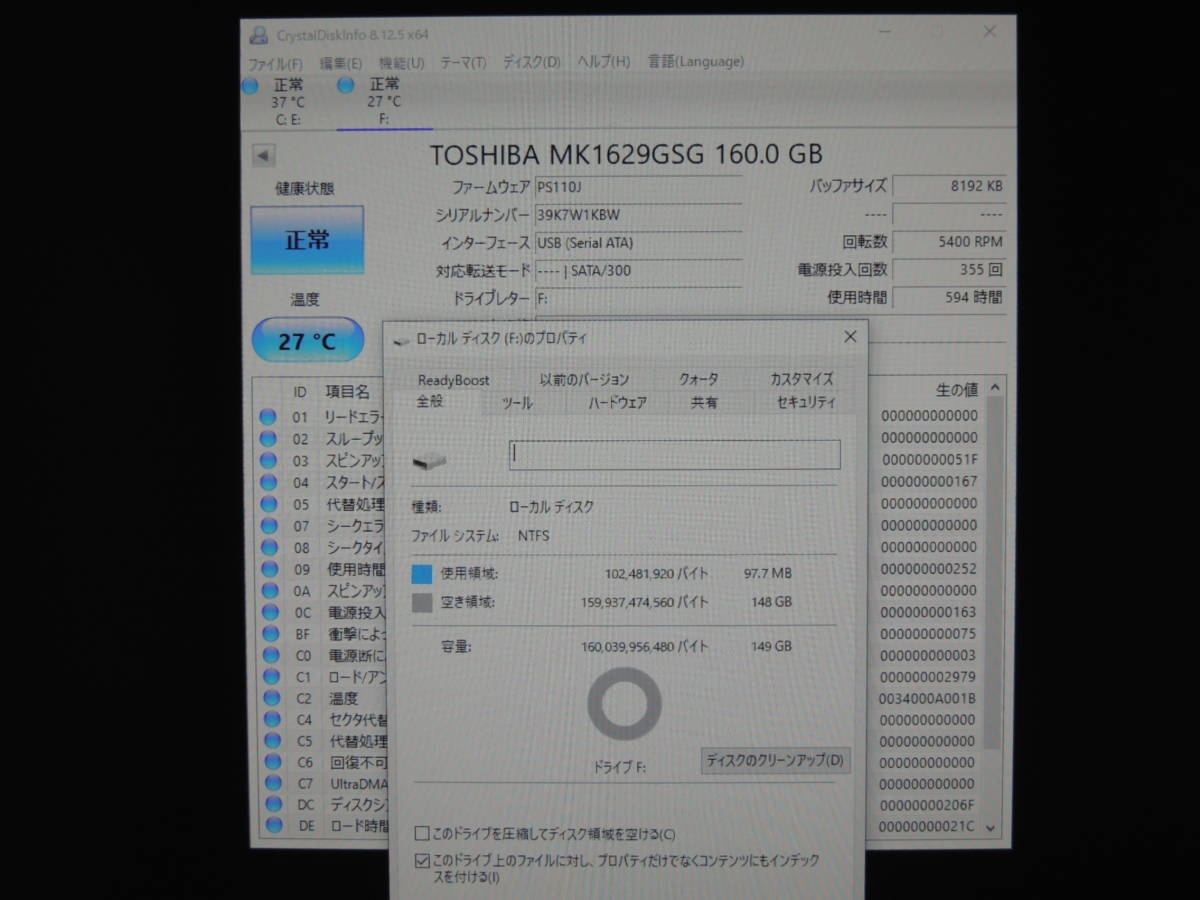This screenshot has height=900, width=1200.
Task: Open the テーマ(T) menu
Action: pyautogui.click(x=463, y=62)
